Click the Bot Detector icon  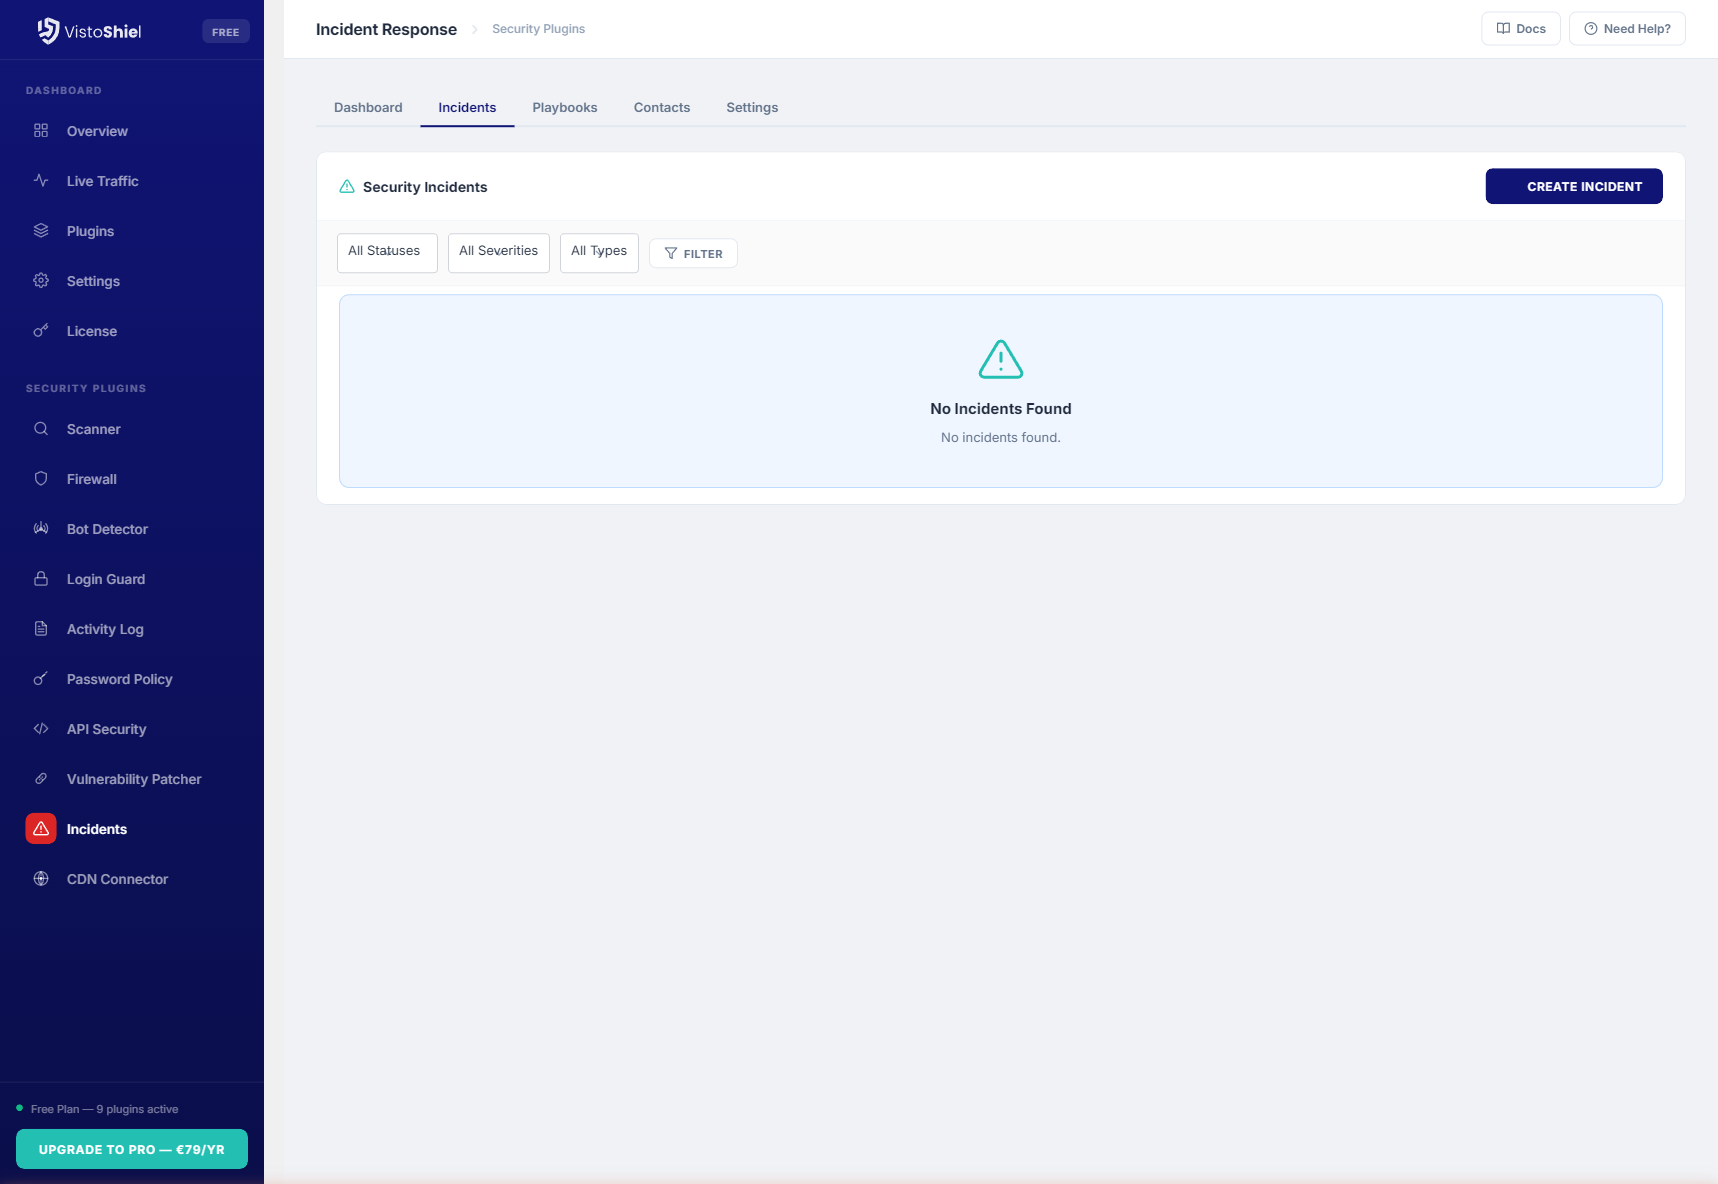[x=41, y=528]
